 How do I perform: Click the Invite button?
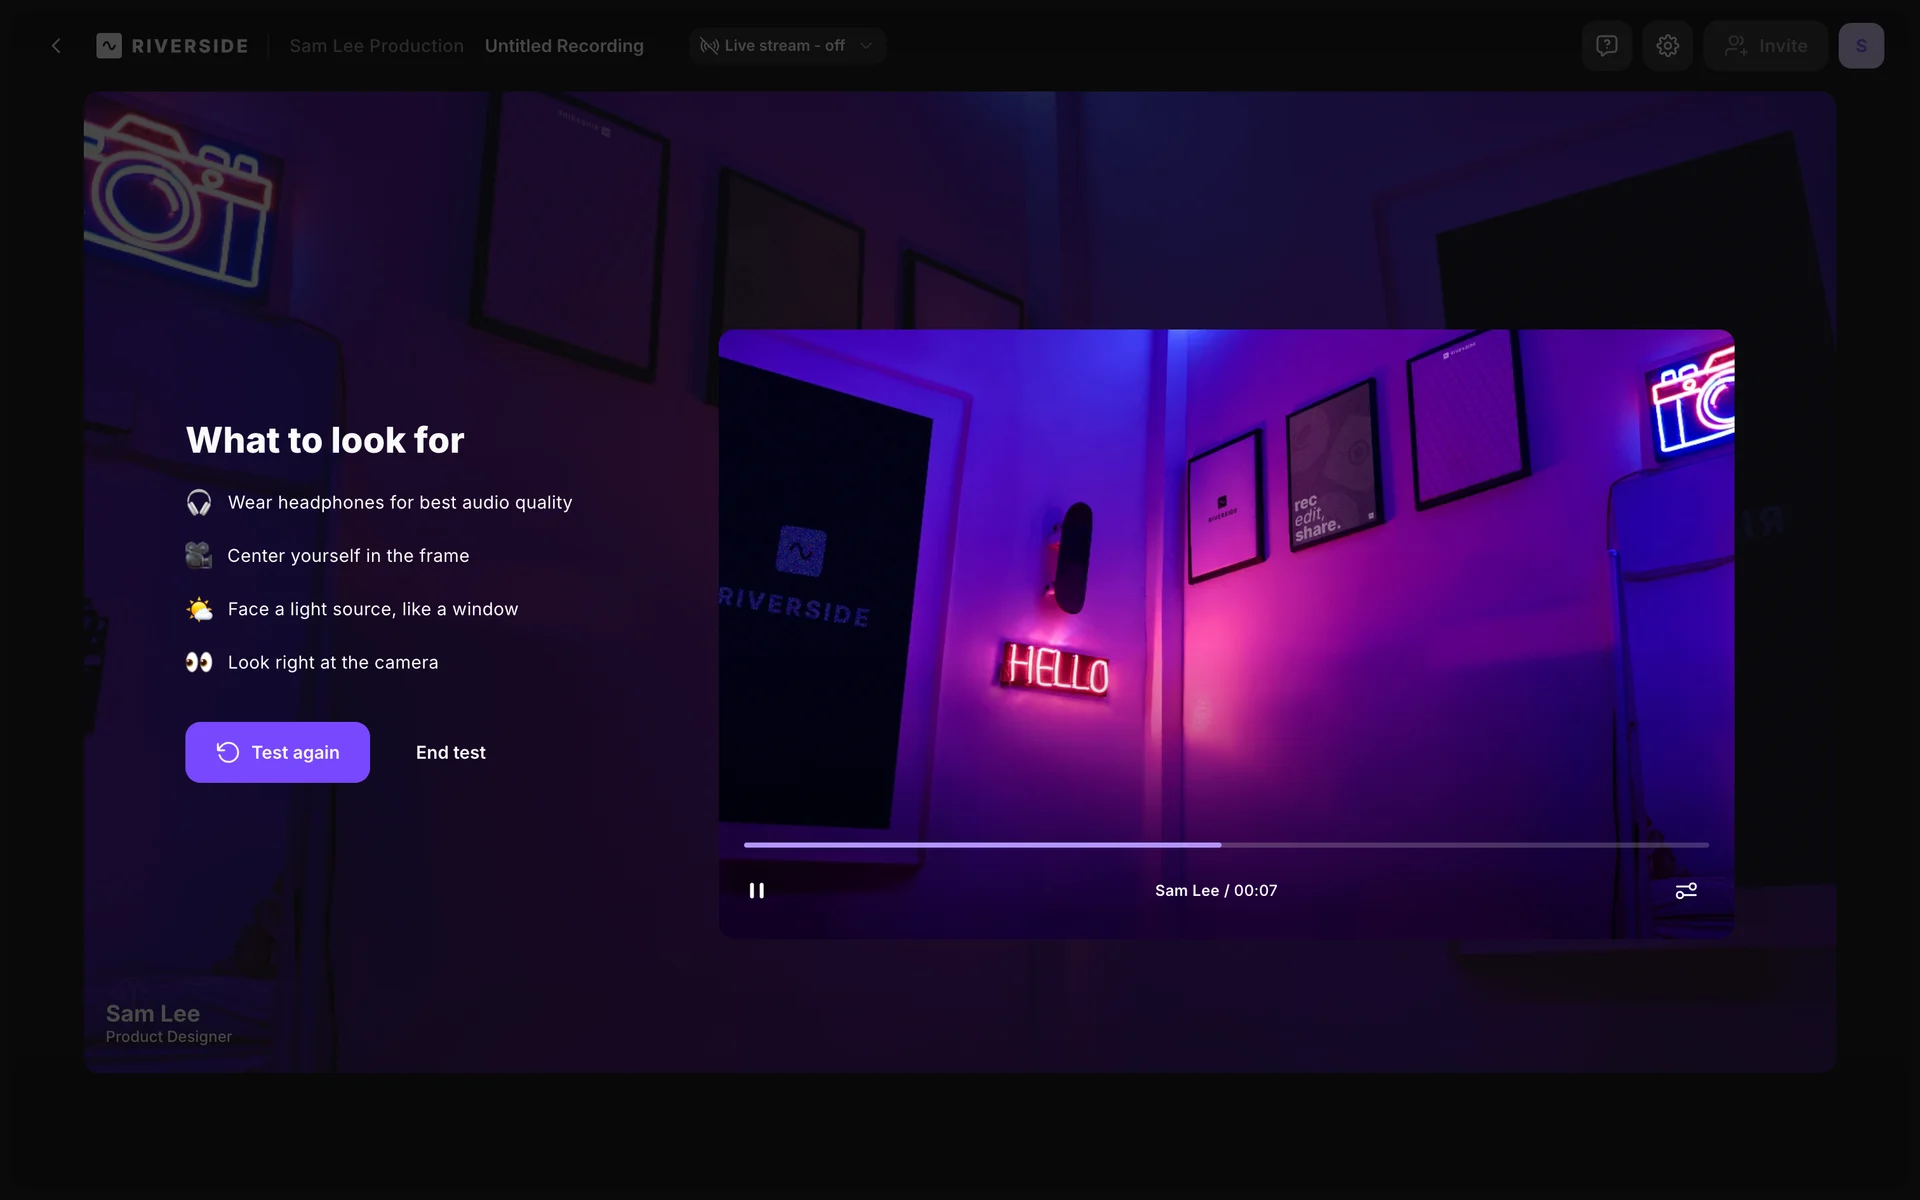pyautogui.click(x=1765, y=46)
